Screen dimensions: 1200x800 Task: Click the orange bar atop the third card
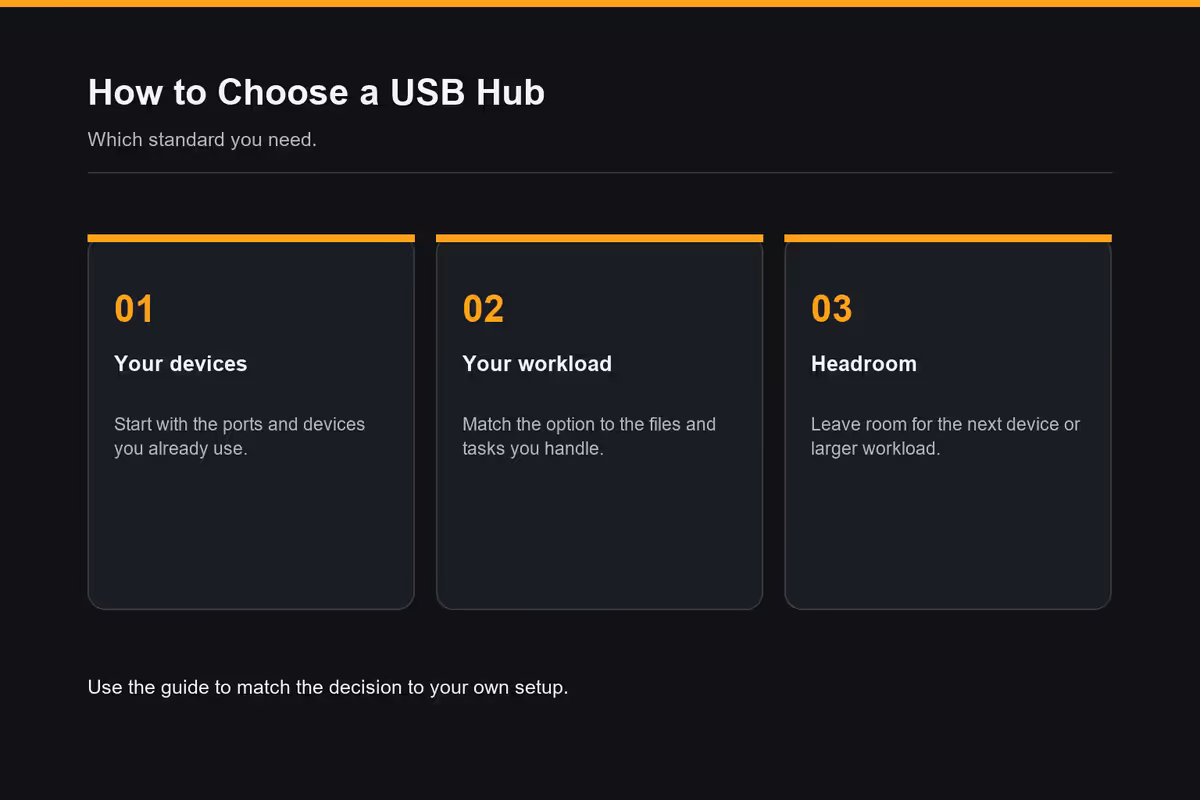948,238
